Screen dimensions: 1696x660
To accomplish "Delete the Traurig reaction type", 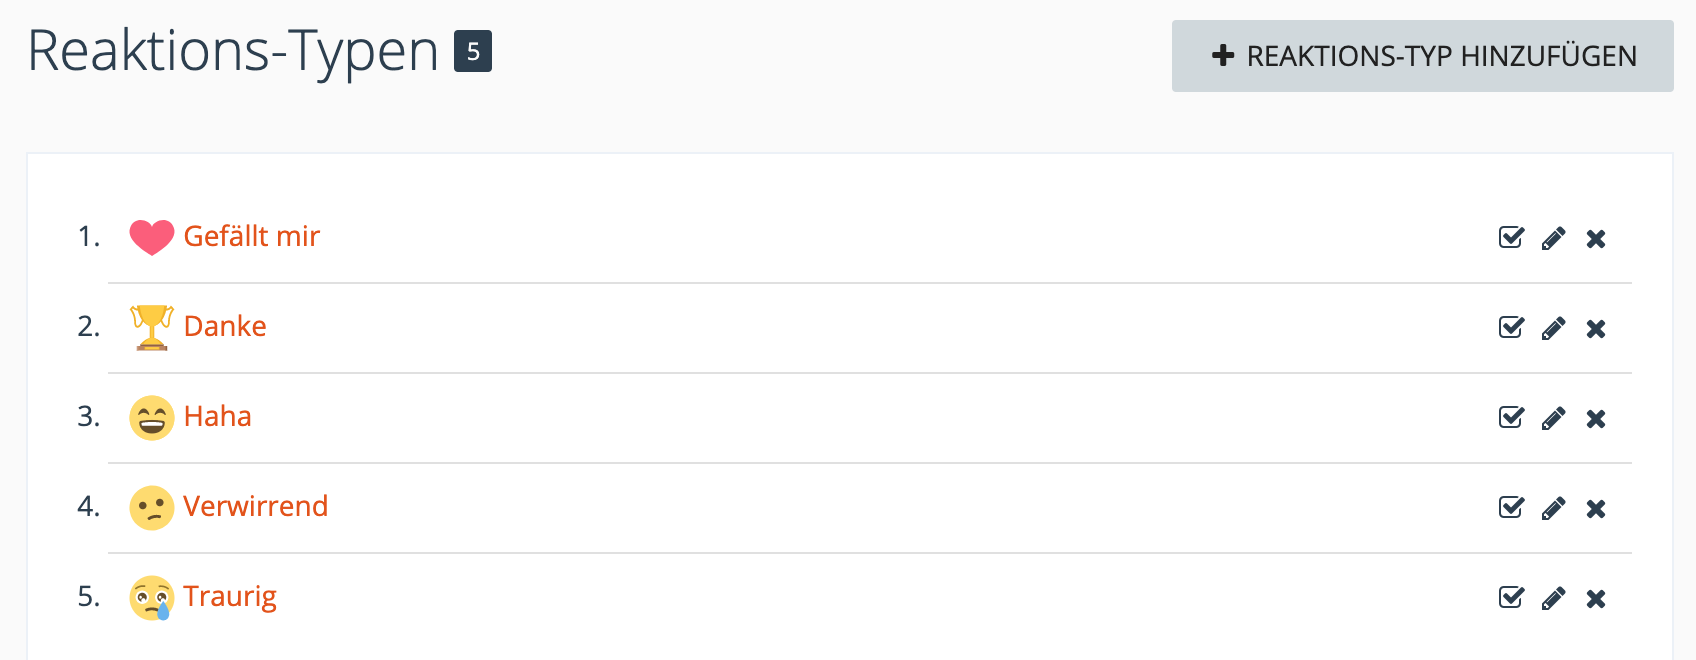I will pyautogui.click(x=1596, y=598).
